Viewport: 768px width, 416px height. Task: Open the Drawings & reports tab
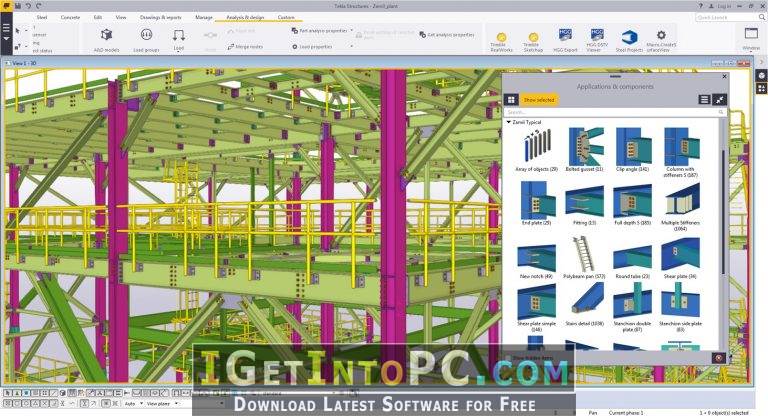162,17
